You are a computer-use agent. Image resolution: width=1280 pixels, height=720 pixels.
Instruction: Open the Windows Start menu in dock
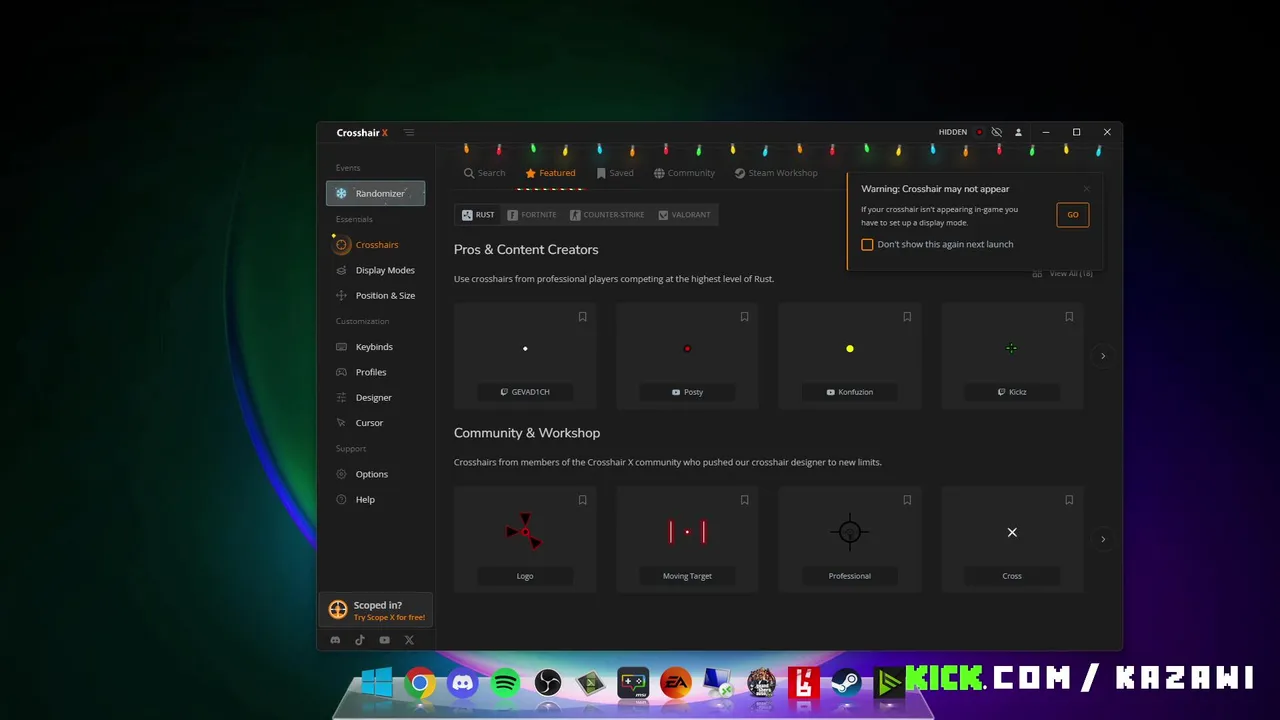click(377, 684)
